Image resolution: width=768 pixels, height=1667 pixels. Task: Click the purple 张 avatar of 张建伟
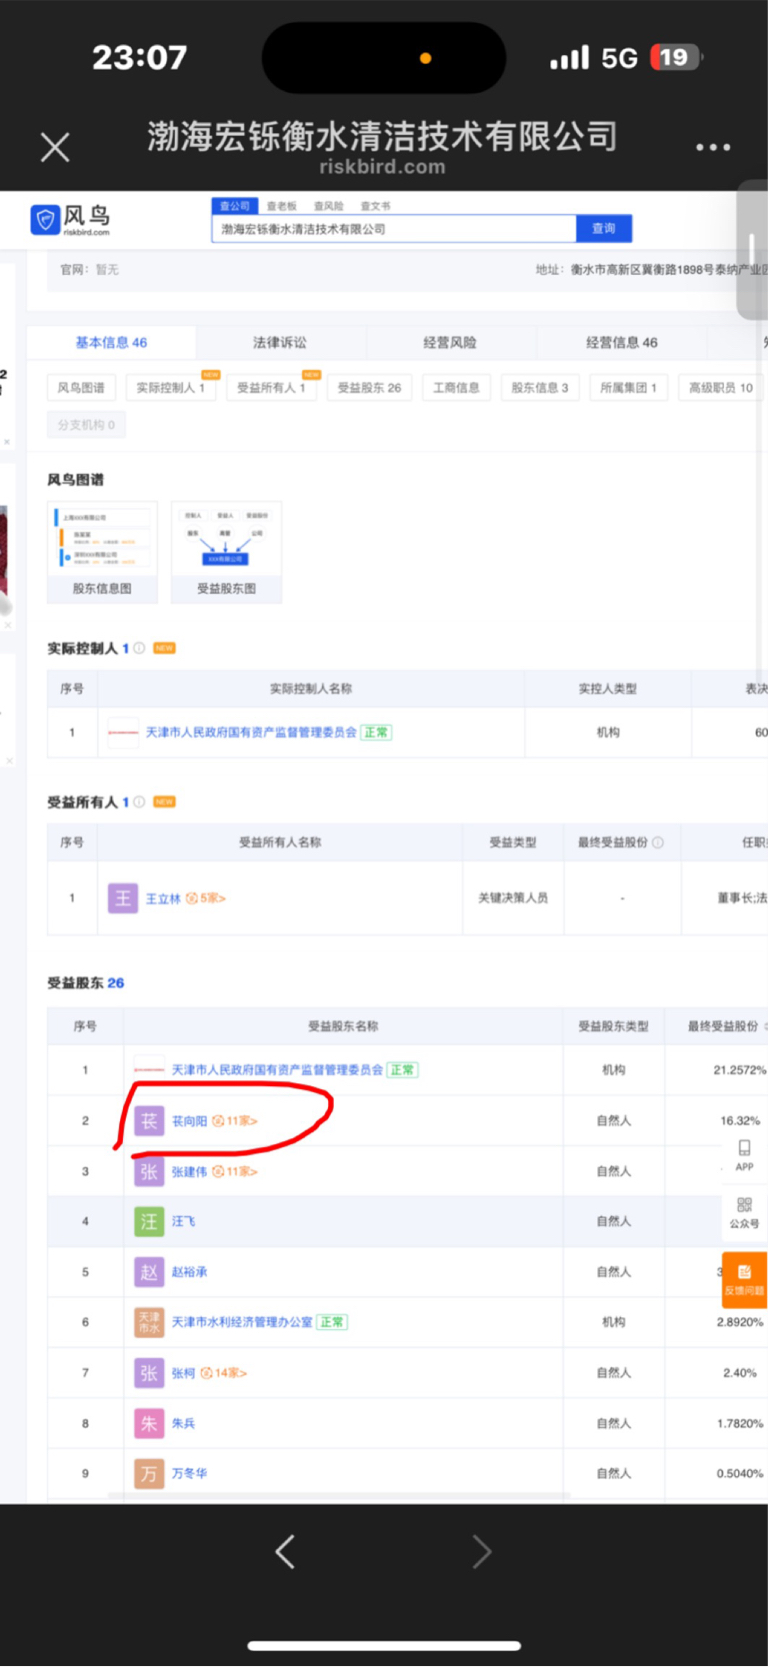tap(149, 1171)
